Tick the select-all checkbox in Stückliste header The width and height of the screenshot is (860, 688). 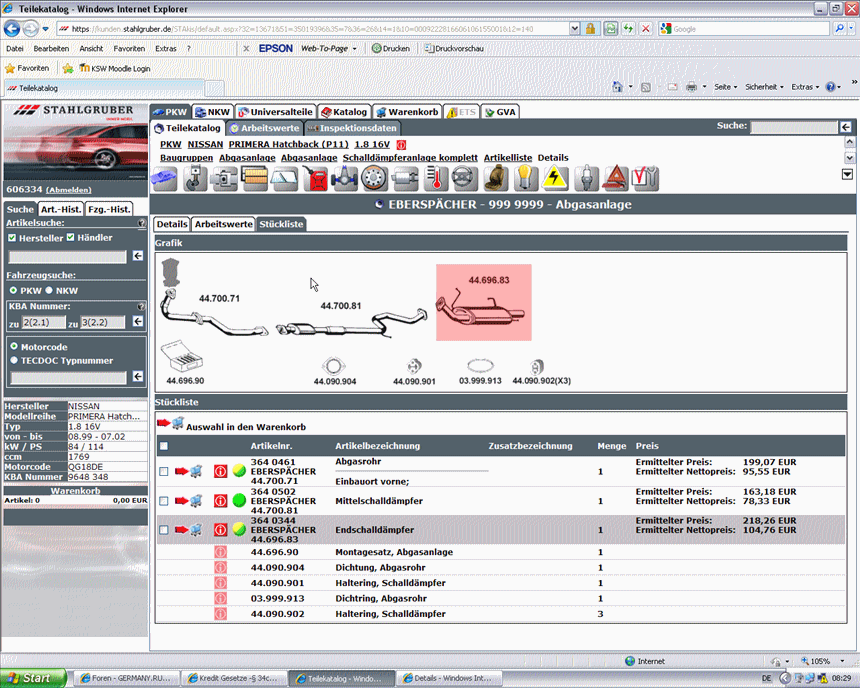click(x=163, y=446)
